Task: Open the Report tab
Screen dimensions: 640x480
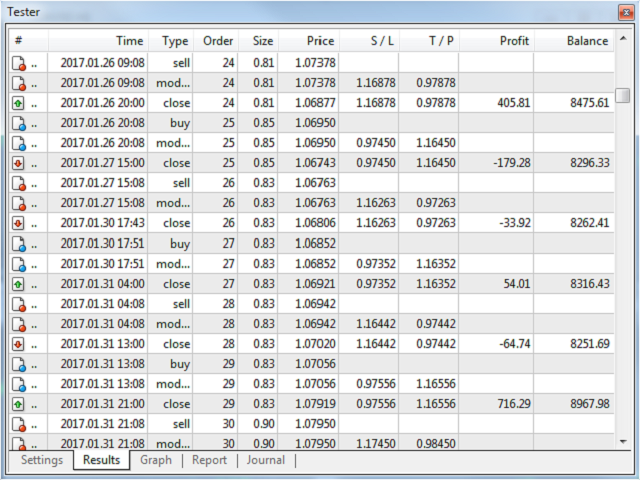Action: click(209, 461)
